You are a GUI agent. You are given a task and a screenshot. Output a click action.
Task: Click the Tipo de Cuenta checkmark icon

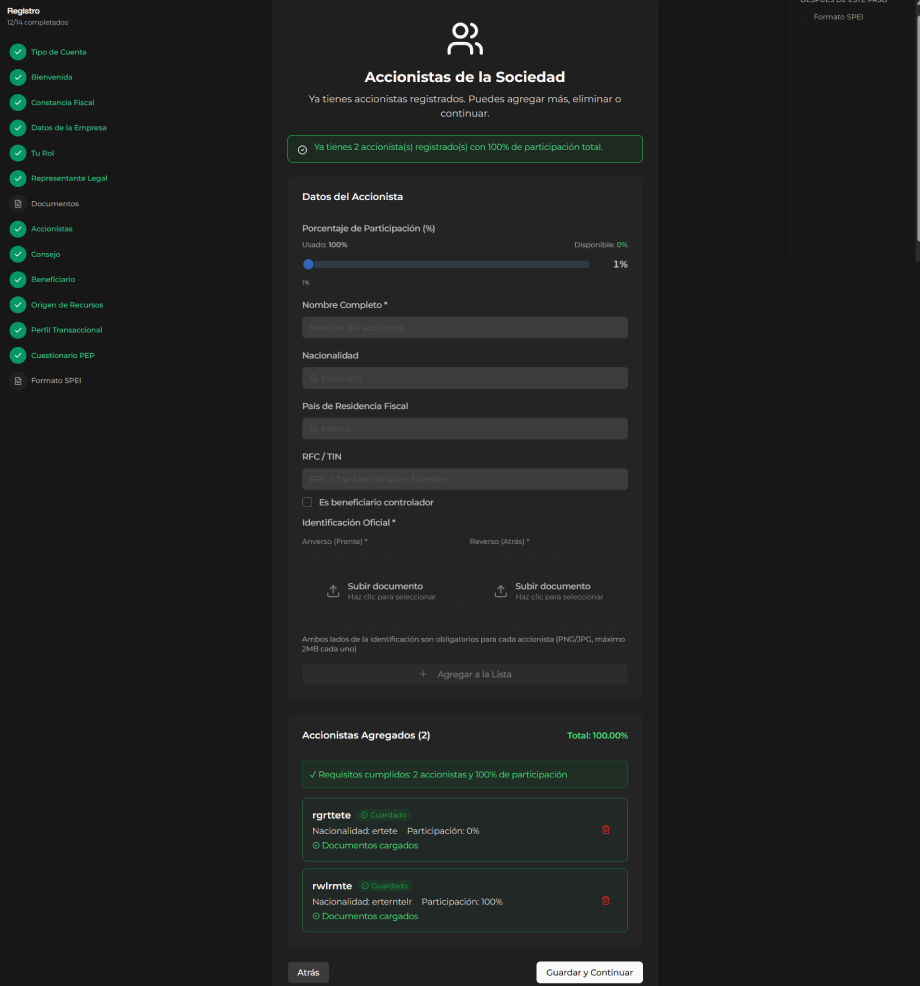(x=18, y=52)
